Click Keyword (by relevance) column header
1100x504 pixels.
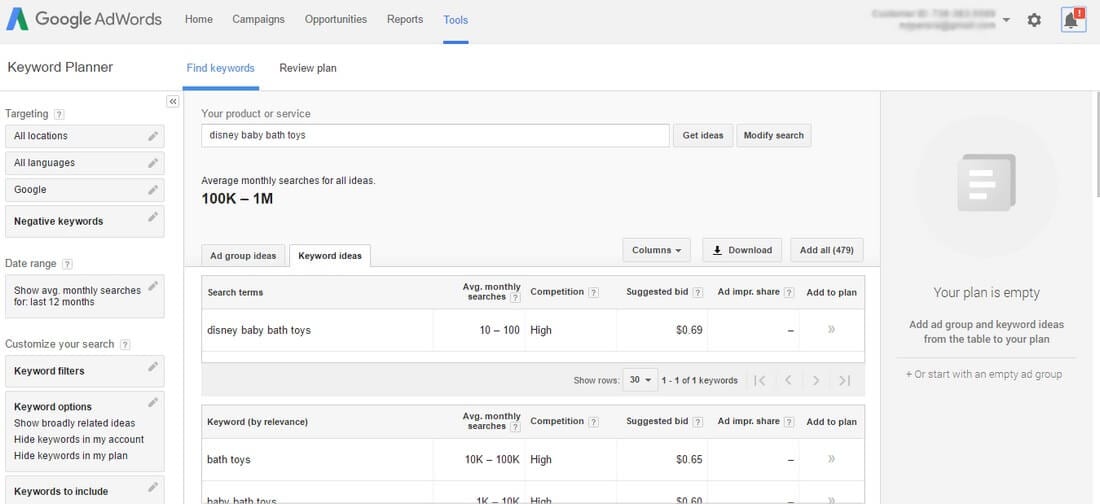pyautogui.click(x=257, y=422)
